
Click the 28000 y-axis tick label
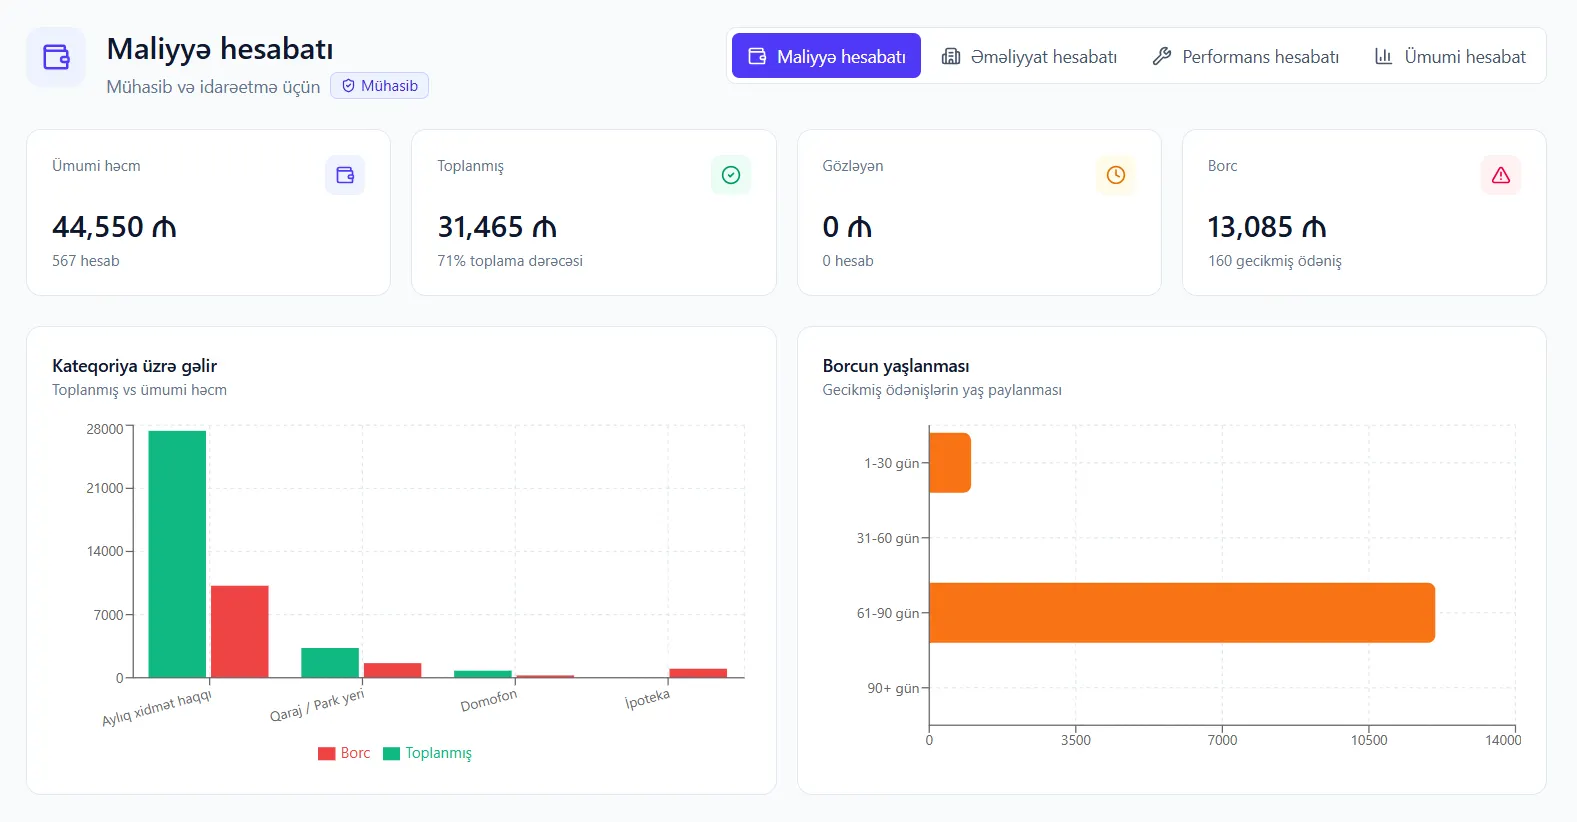105,429
